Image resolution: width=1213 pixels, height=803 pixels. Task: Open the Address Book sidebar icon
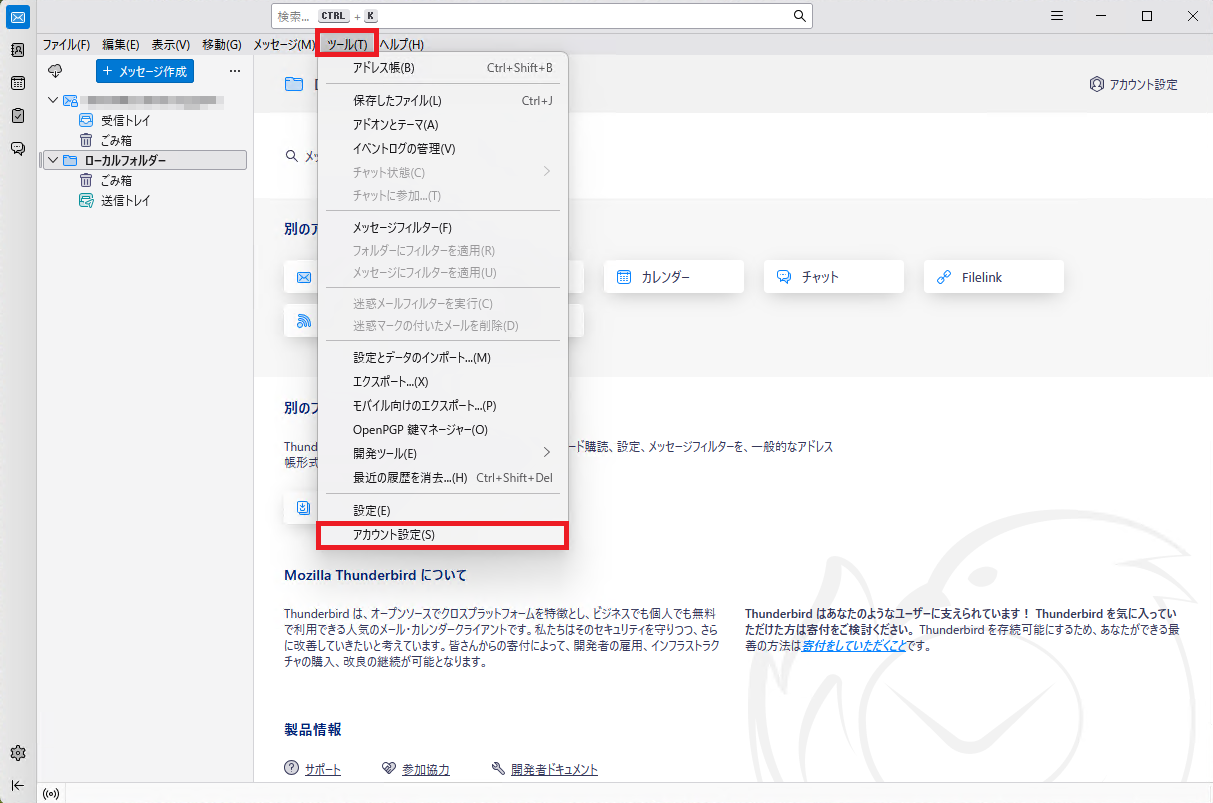[x=17, y=49]
